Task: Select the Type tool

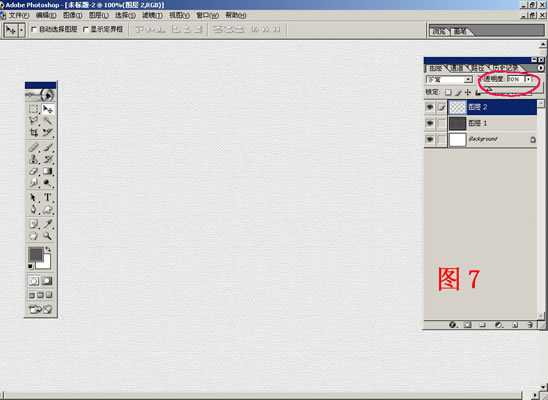Action: coord(47,198)
